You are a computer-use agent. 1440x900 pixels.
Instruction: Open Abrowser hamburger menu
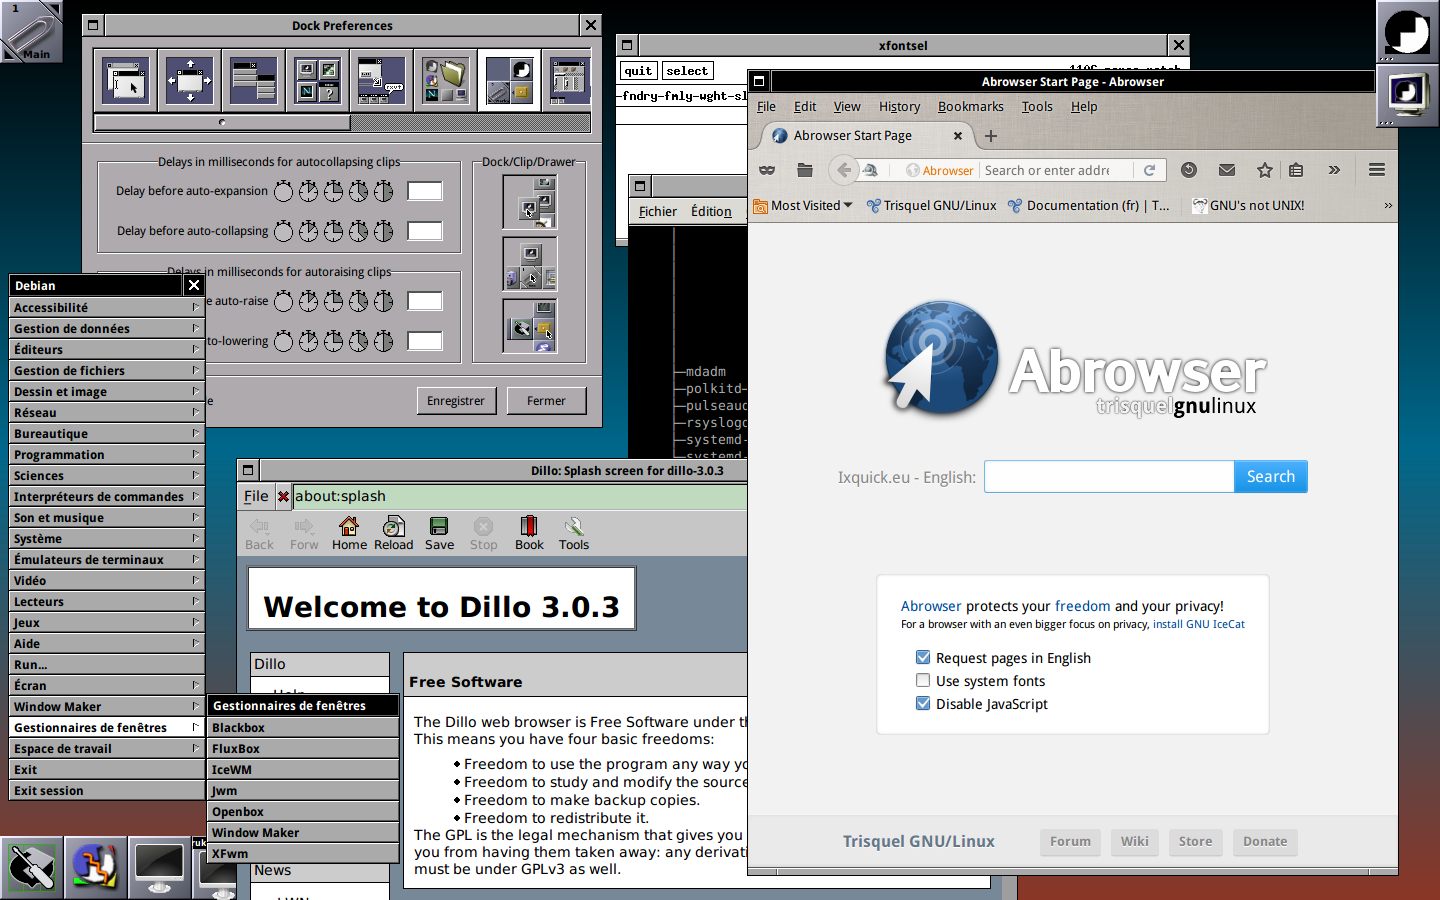tap(1377, 170)
